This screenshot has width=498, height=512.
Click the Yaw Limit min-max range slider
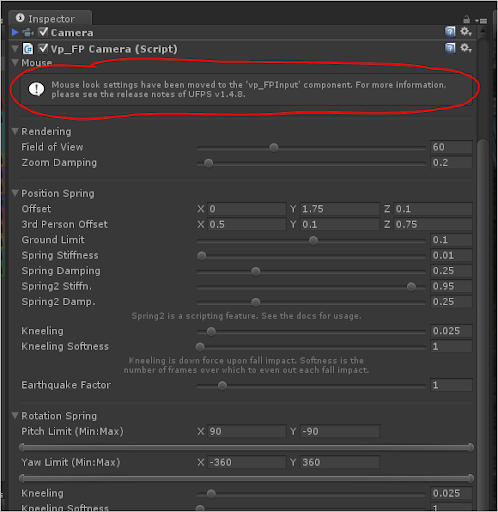pos(246,478)
